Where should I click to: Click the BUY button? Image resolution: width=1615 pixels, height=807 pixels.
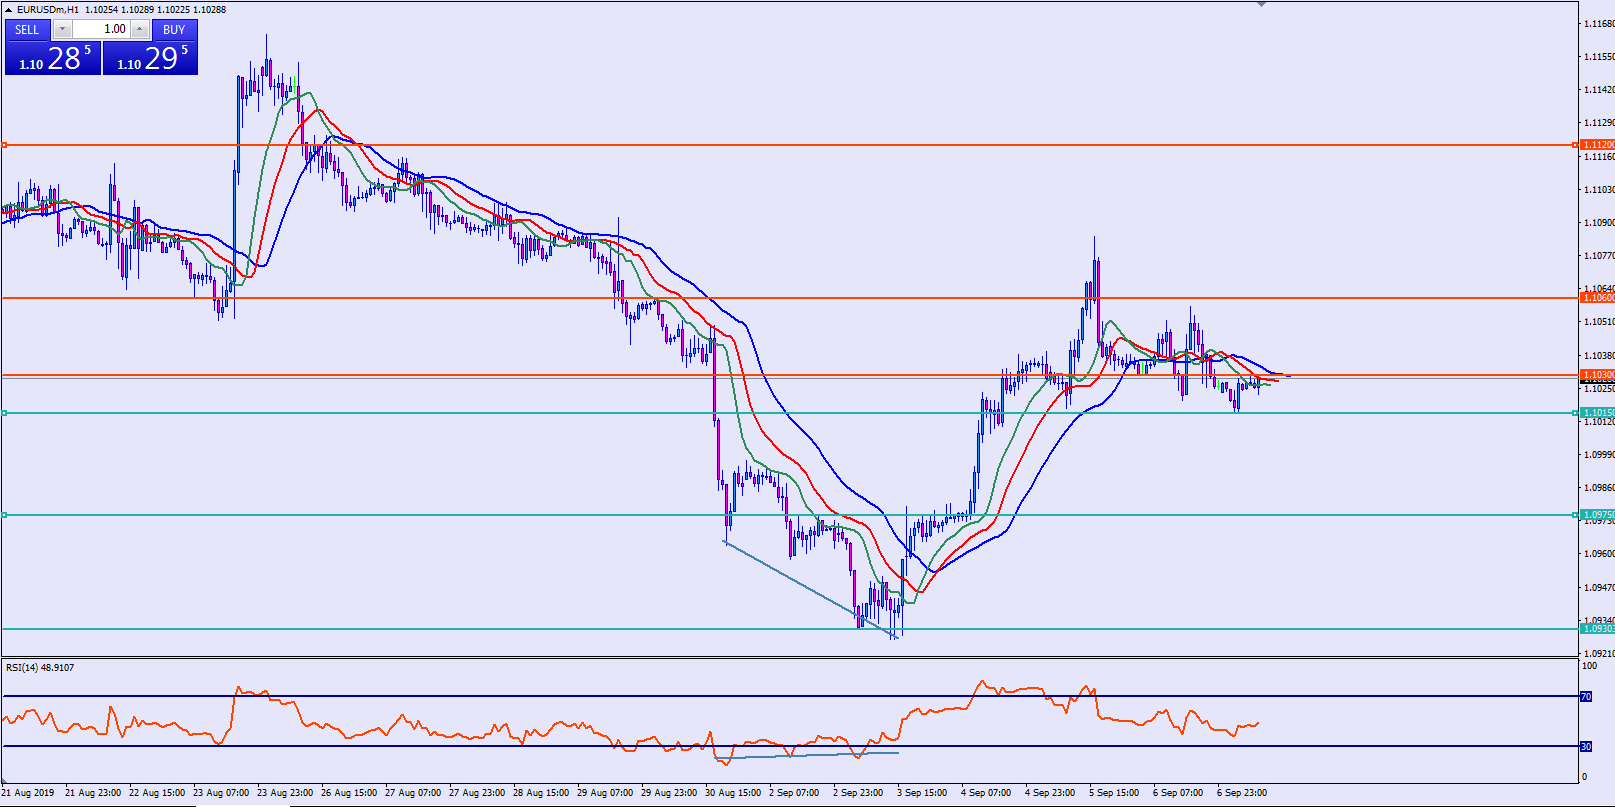point(174,30)
